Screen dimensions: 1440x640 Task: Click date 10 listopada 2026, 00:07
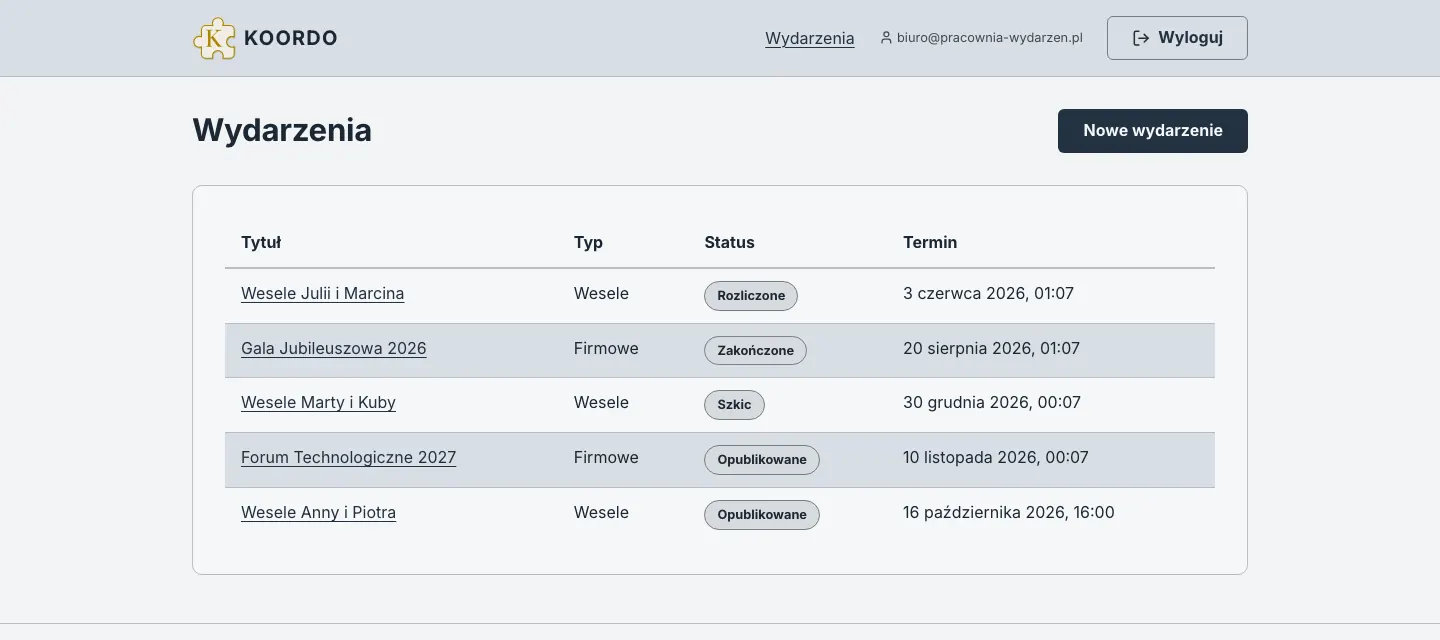996,457
